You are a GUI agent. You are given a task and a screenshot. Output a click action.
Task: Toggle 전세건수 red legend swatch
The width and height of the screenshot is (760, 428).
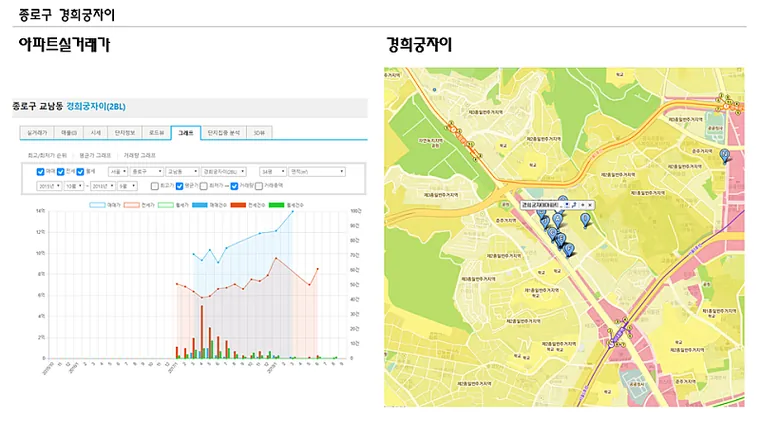pos(238,205)
